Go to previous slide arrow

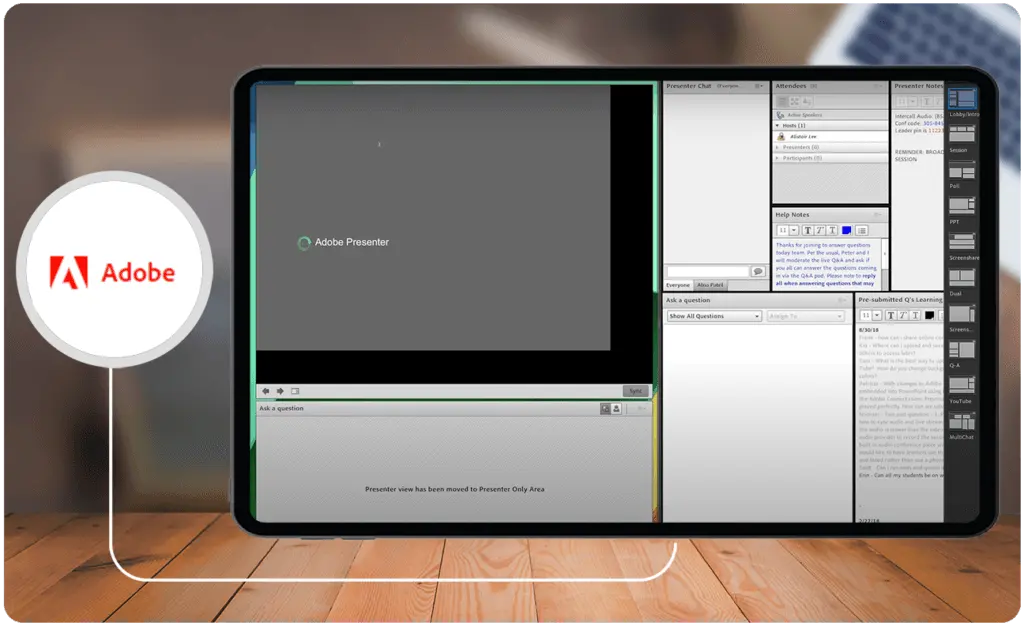coord(266,391)
